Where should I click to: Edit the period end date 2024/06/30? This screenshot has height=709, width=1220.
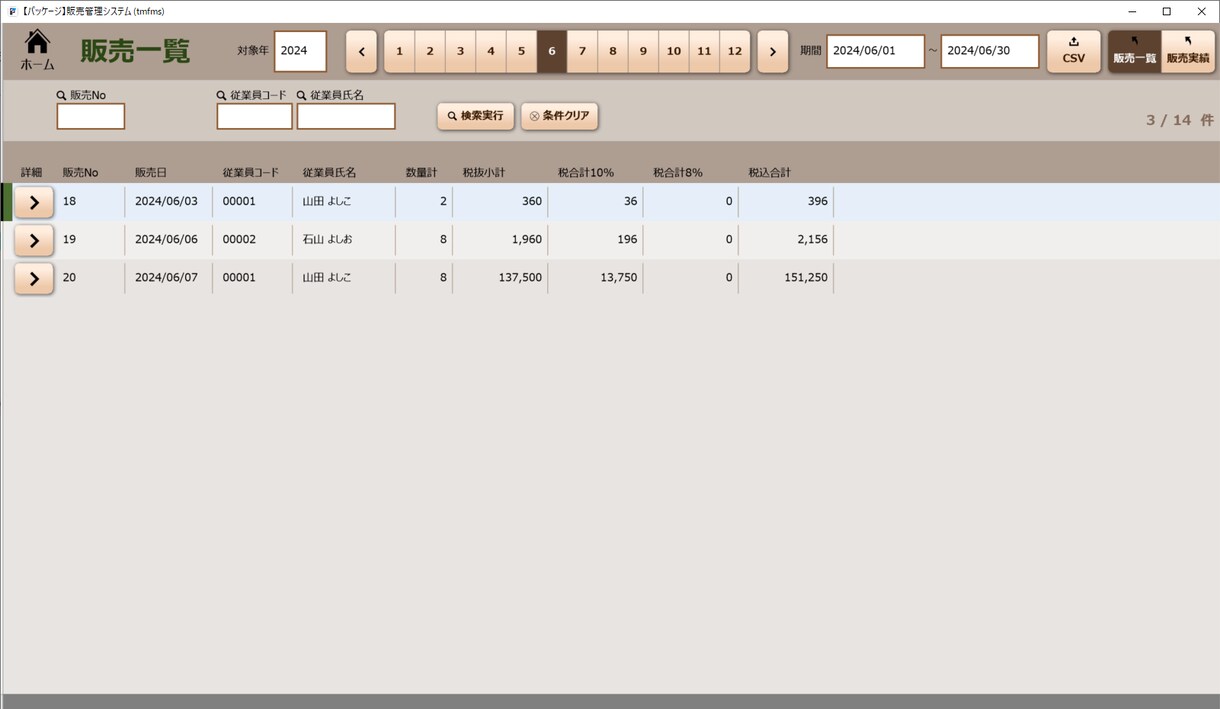(x=990, y=51)
